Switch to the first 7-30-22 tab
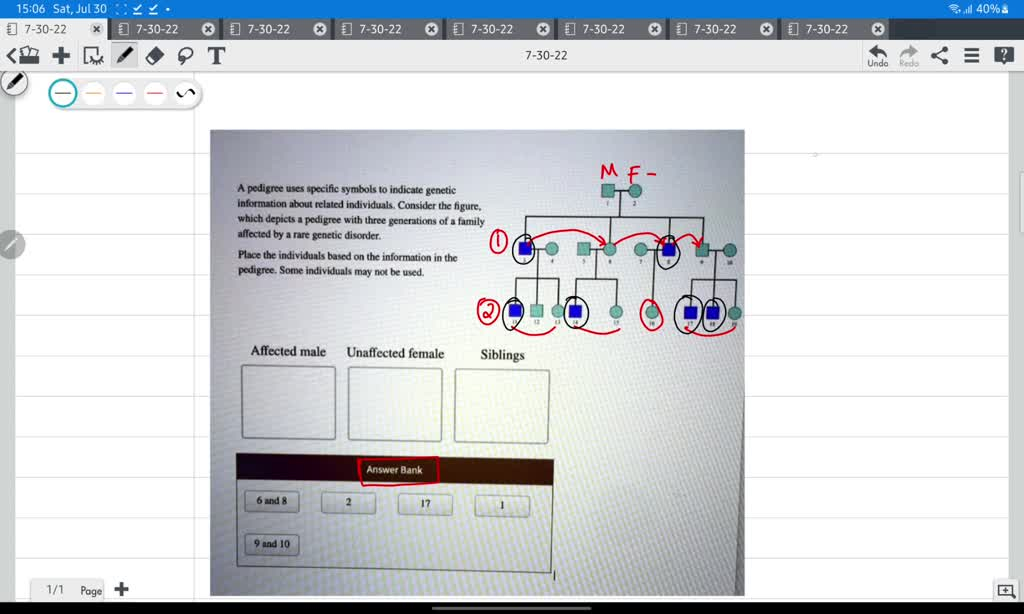This screenshot has width=1024, height=614. (45, 29)
